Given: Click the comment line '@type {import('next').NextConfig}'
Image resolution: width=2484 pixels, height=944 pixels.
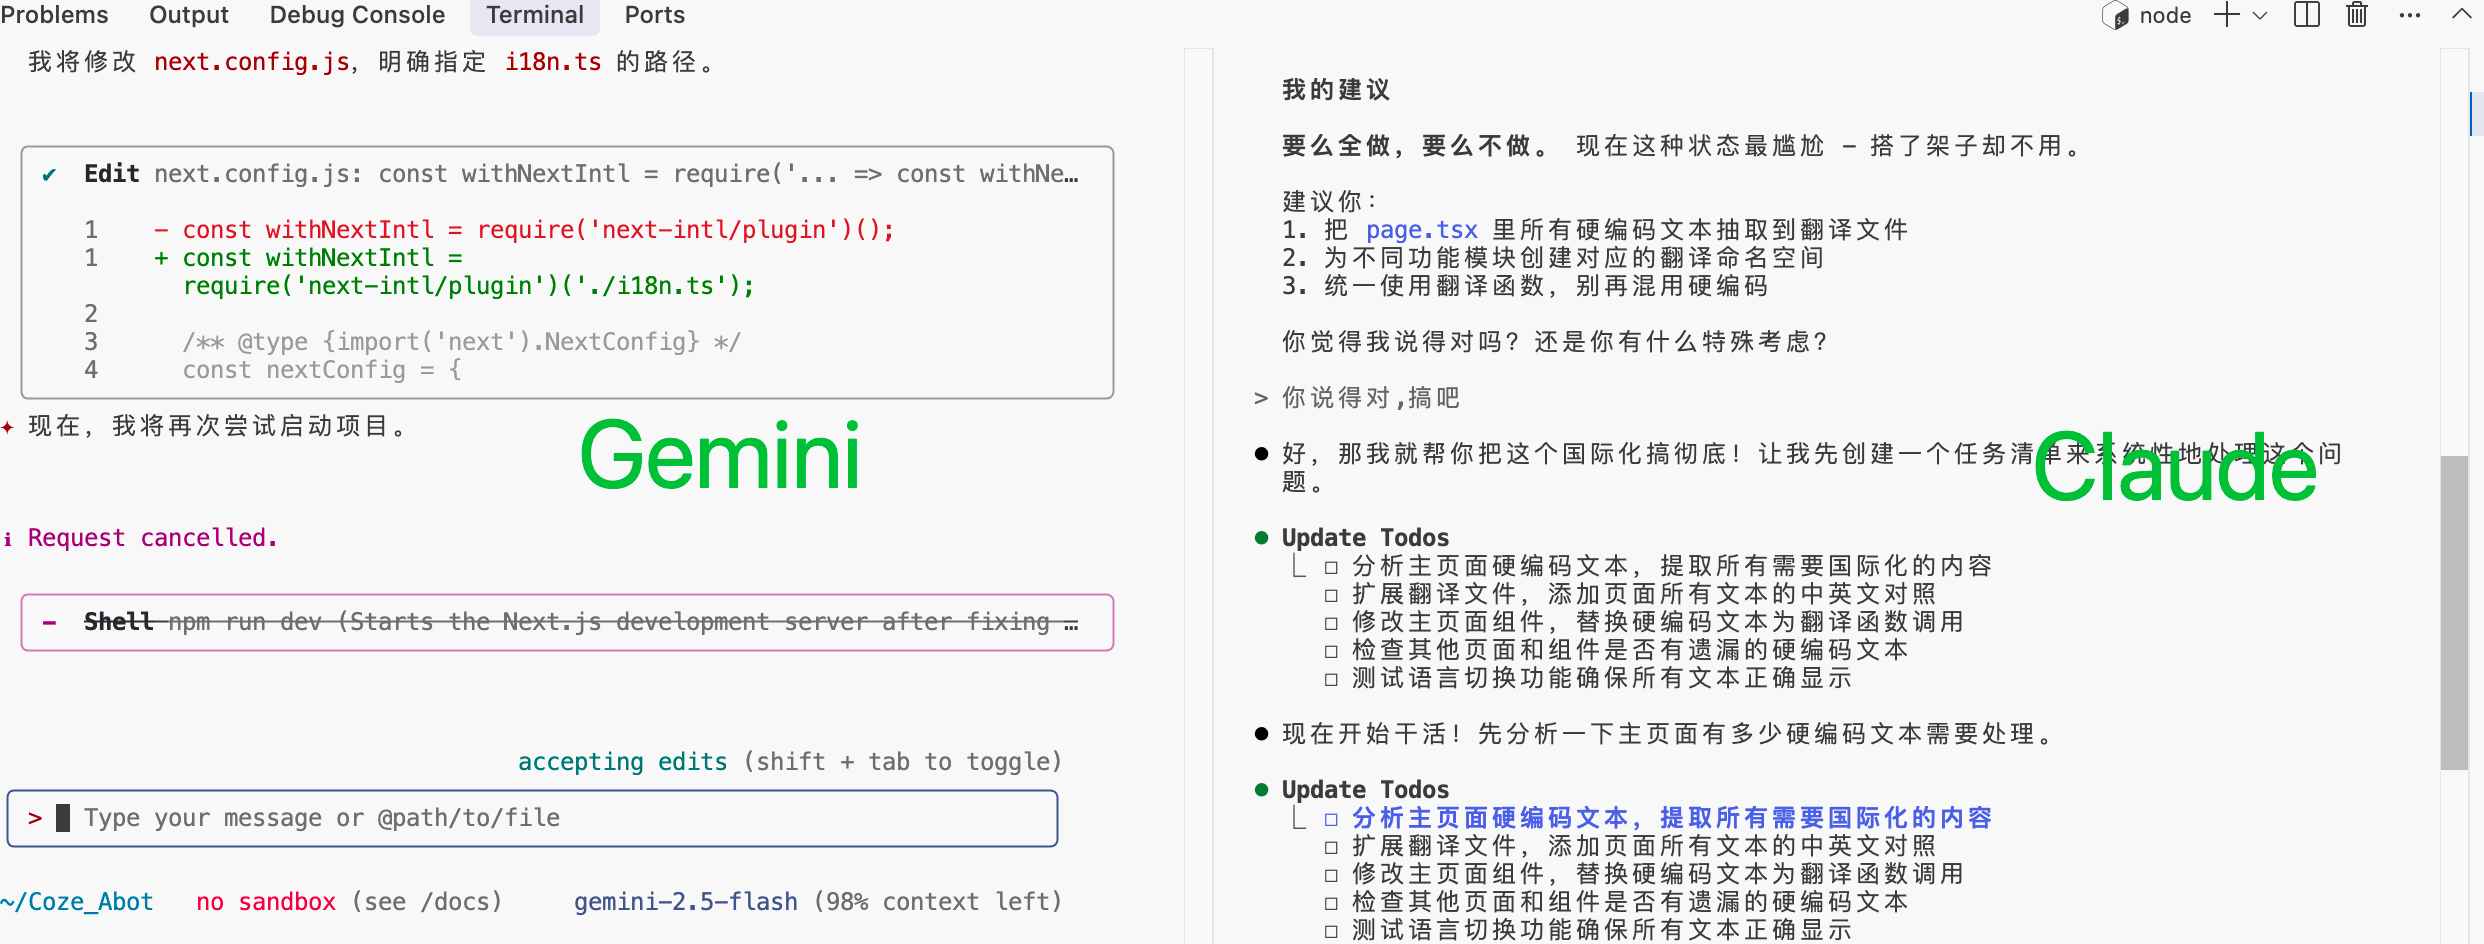Looking at the screenshot, I should (461, 342).
